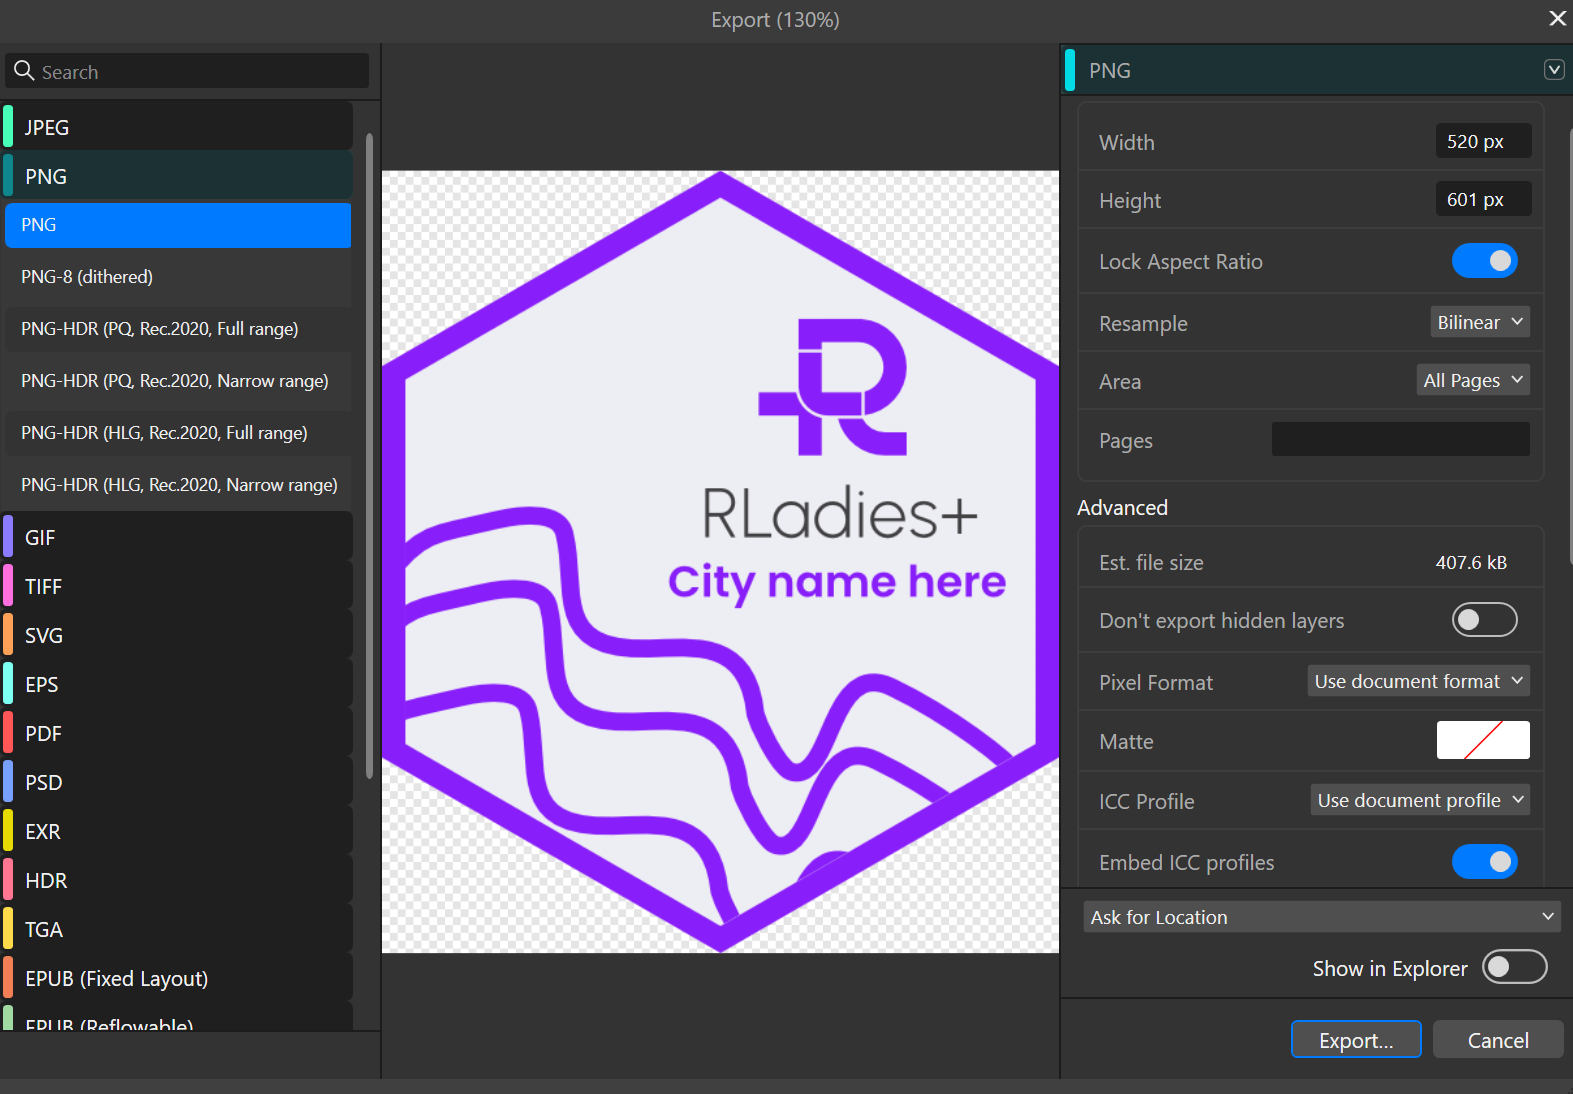The height and width of the screenshot is (1094, 1573).
Task: Expand the JPEG format group
Action: tap(178, 127)
